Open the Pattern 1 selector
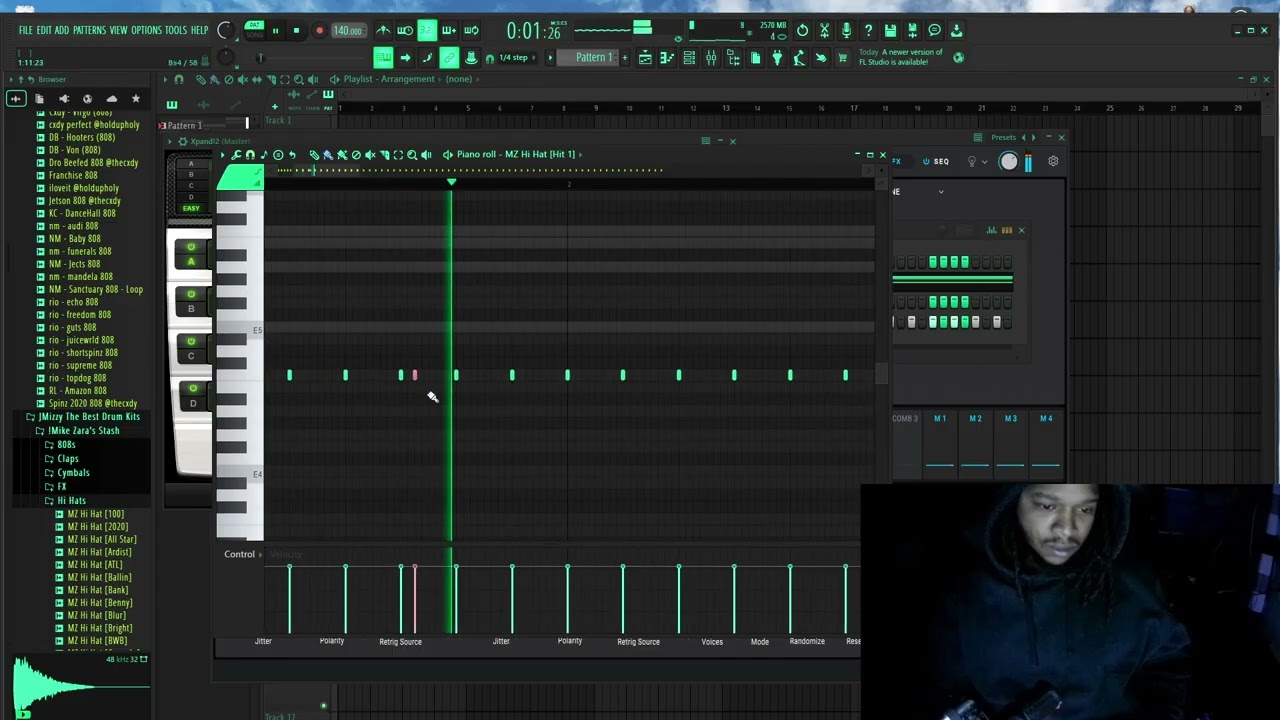 coord(593,58)
